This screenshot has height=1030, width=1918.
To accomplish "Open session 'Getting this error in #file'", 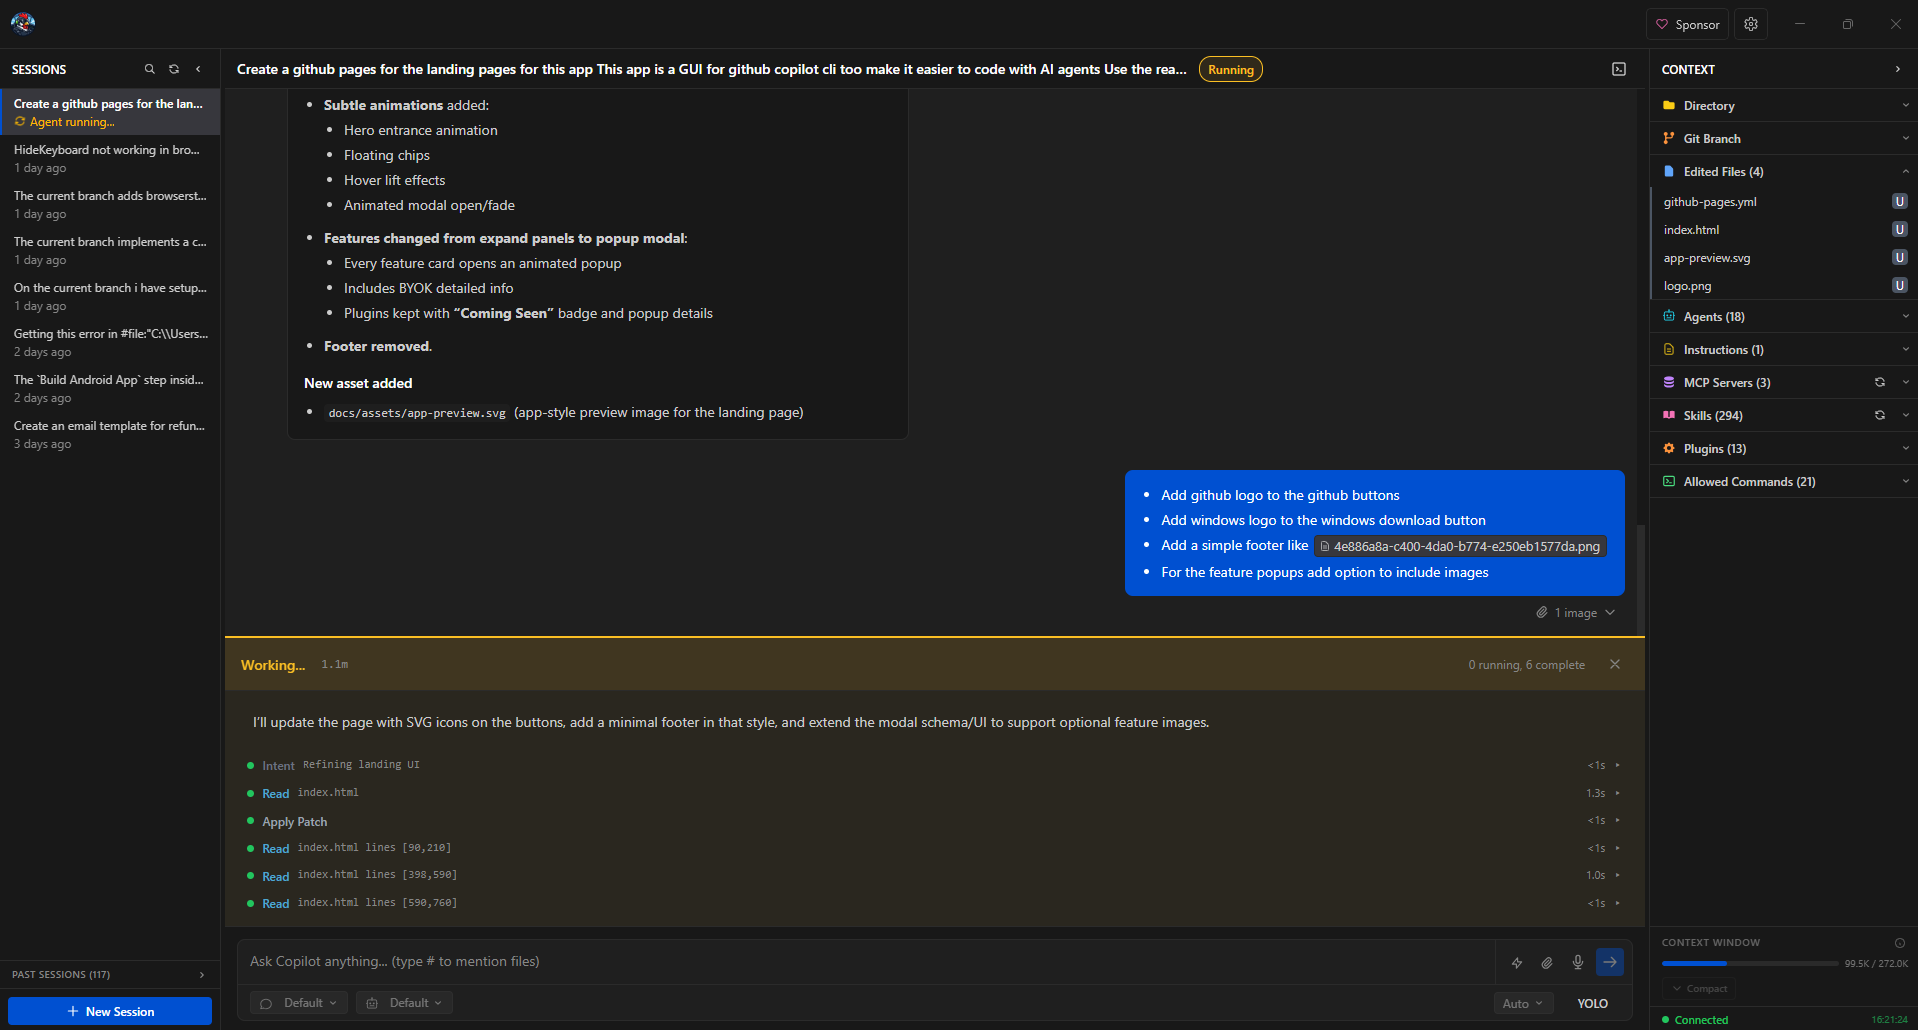I will coord(110,342).
